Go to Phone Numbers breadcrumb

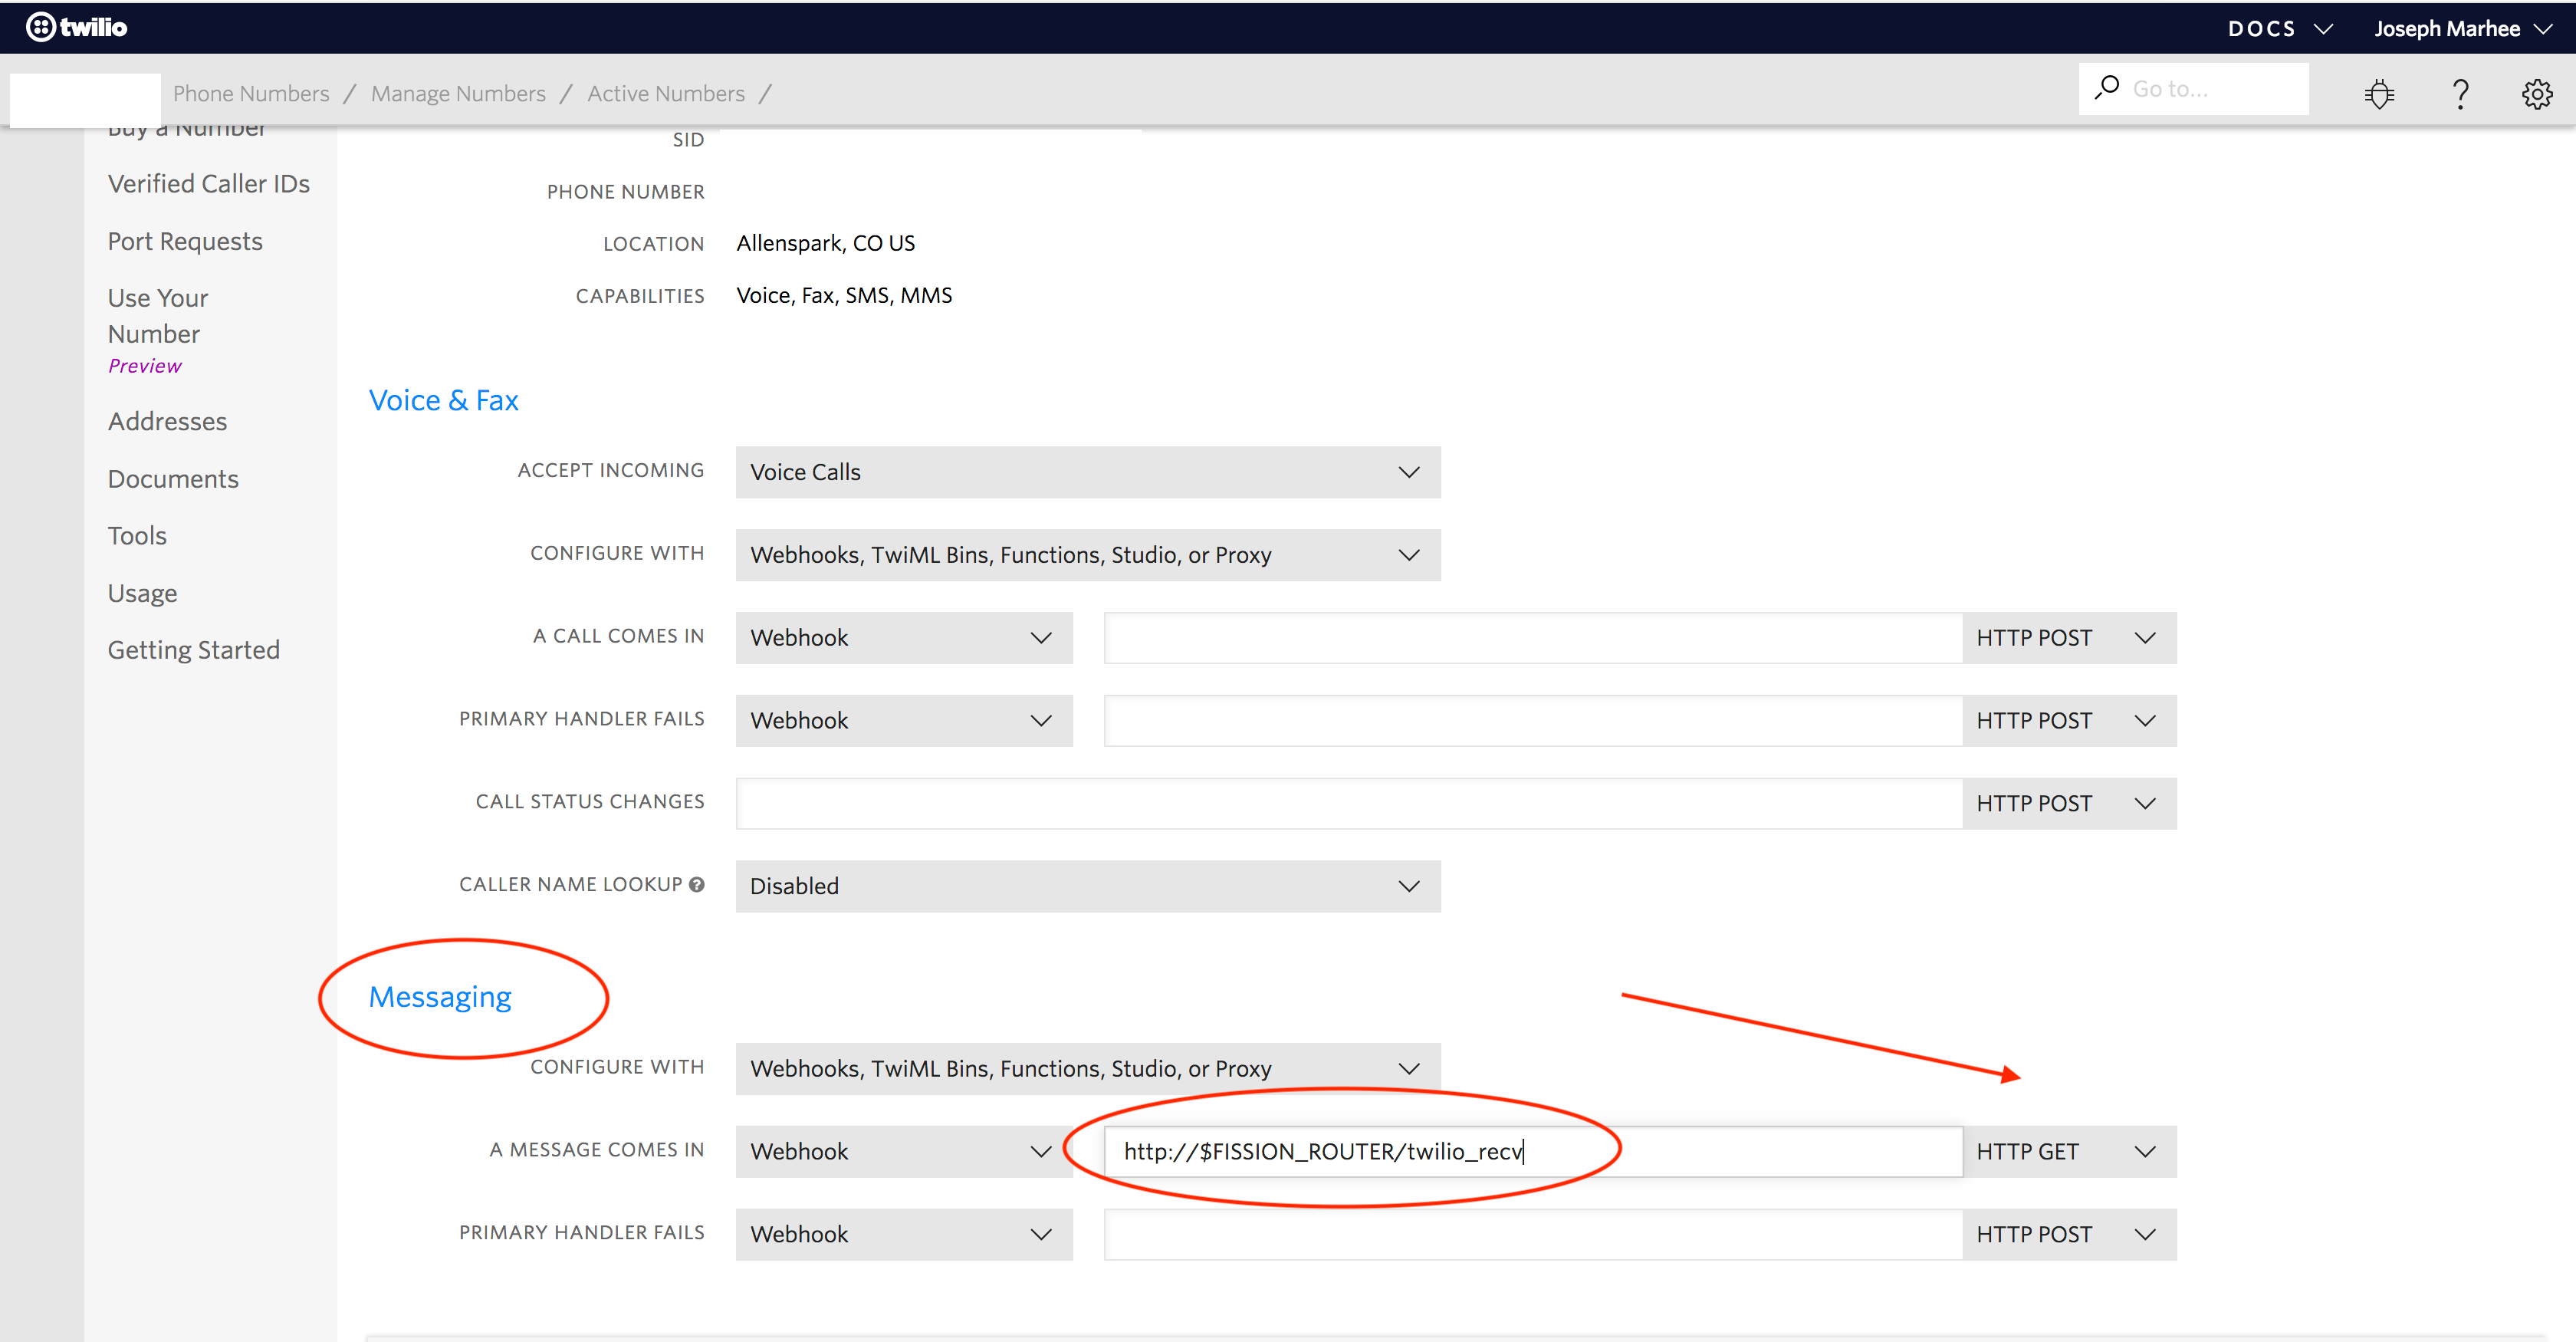pos(251,93)
